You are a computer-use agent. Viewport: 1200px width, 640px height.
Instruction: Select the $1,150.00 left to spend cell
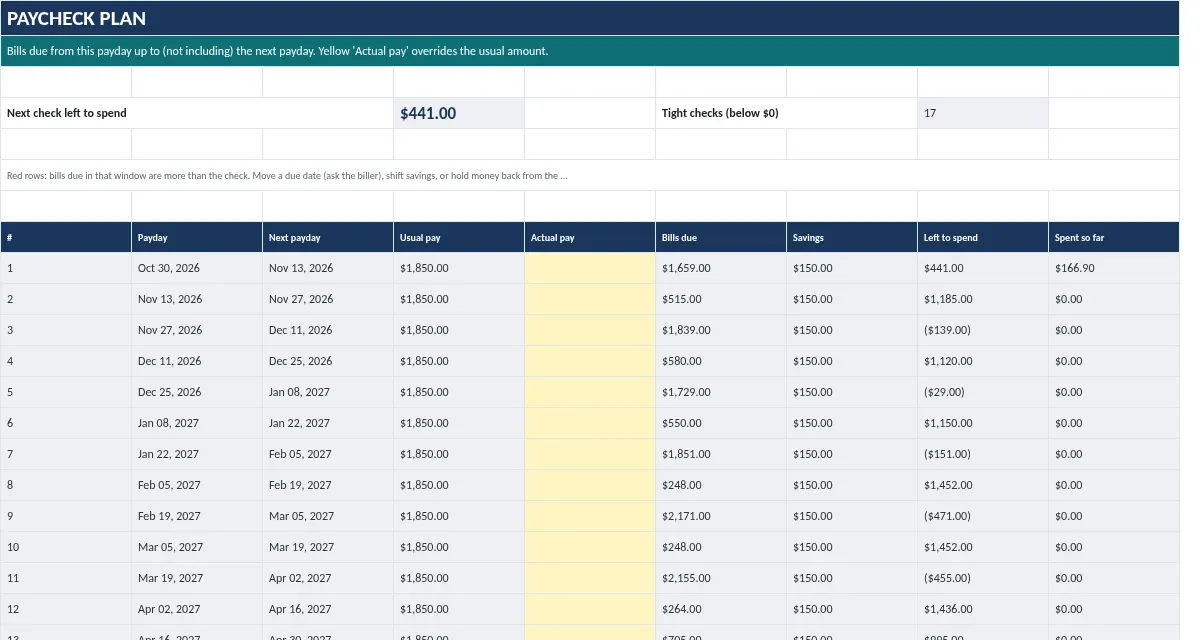click(x=983, y=423)
